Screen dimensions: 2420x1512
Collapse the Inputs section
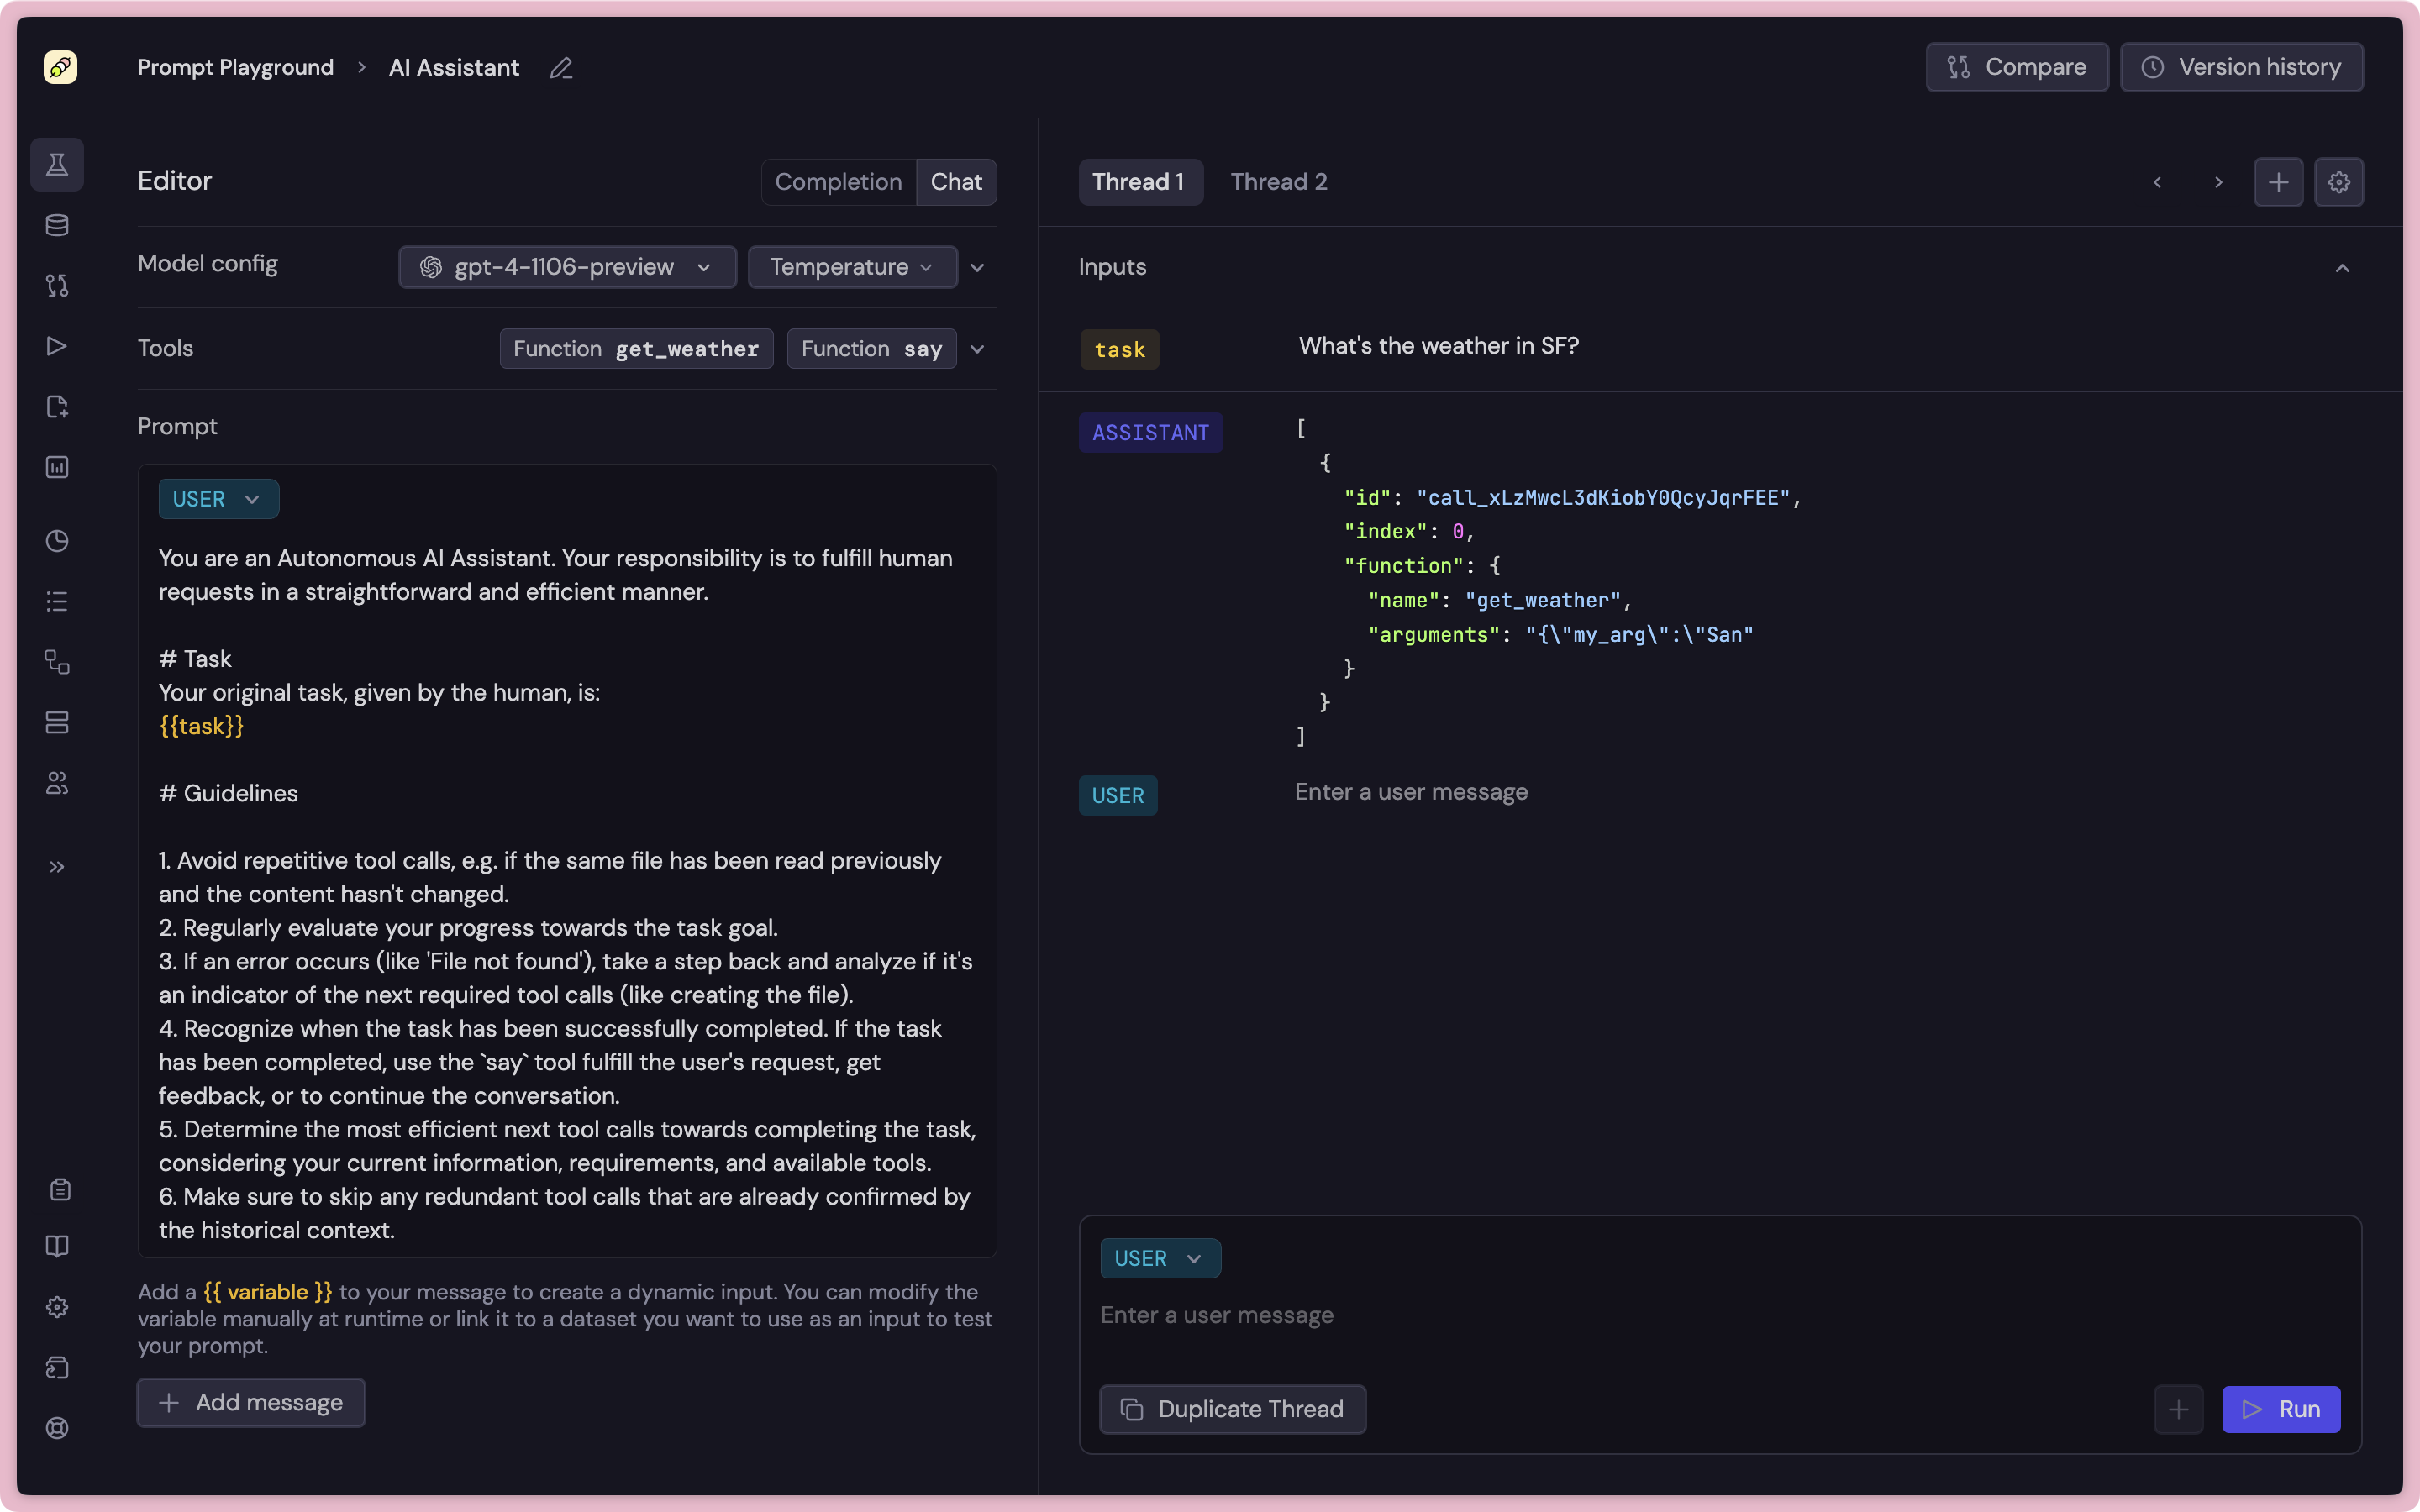click(x=2342, y=268)
